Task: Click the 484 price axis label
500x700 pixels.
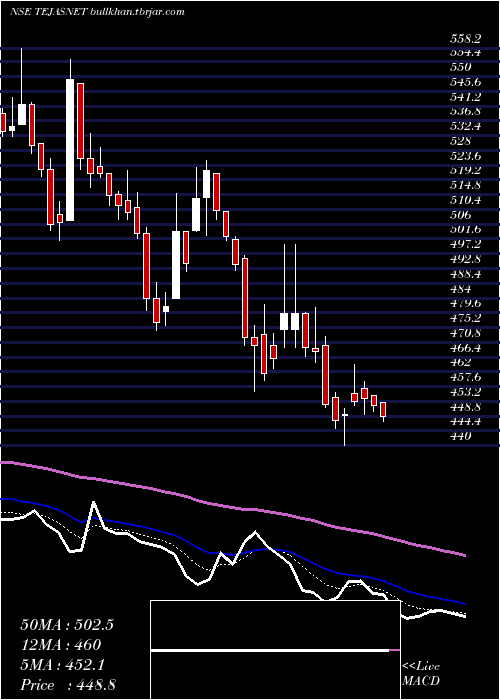Action: click(x=461, y=288)
